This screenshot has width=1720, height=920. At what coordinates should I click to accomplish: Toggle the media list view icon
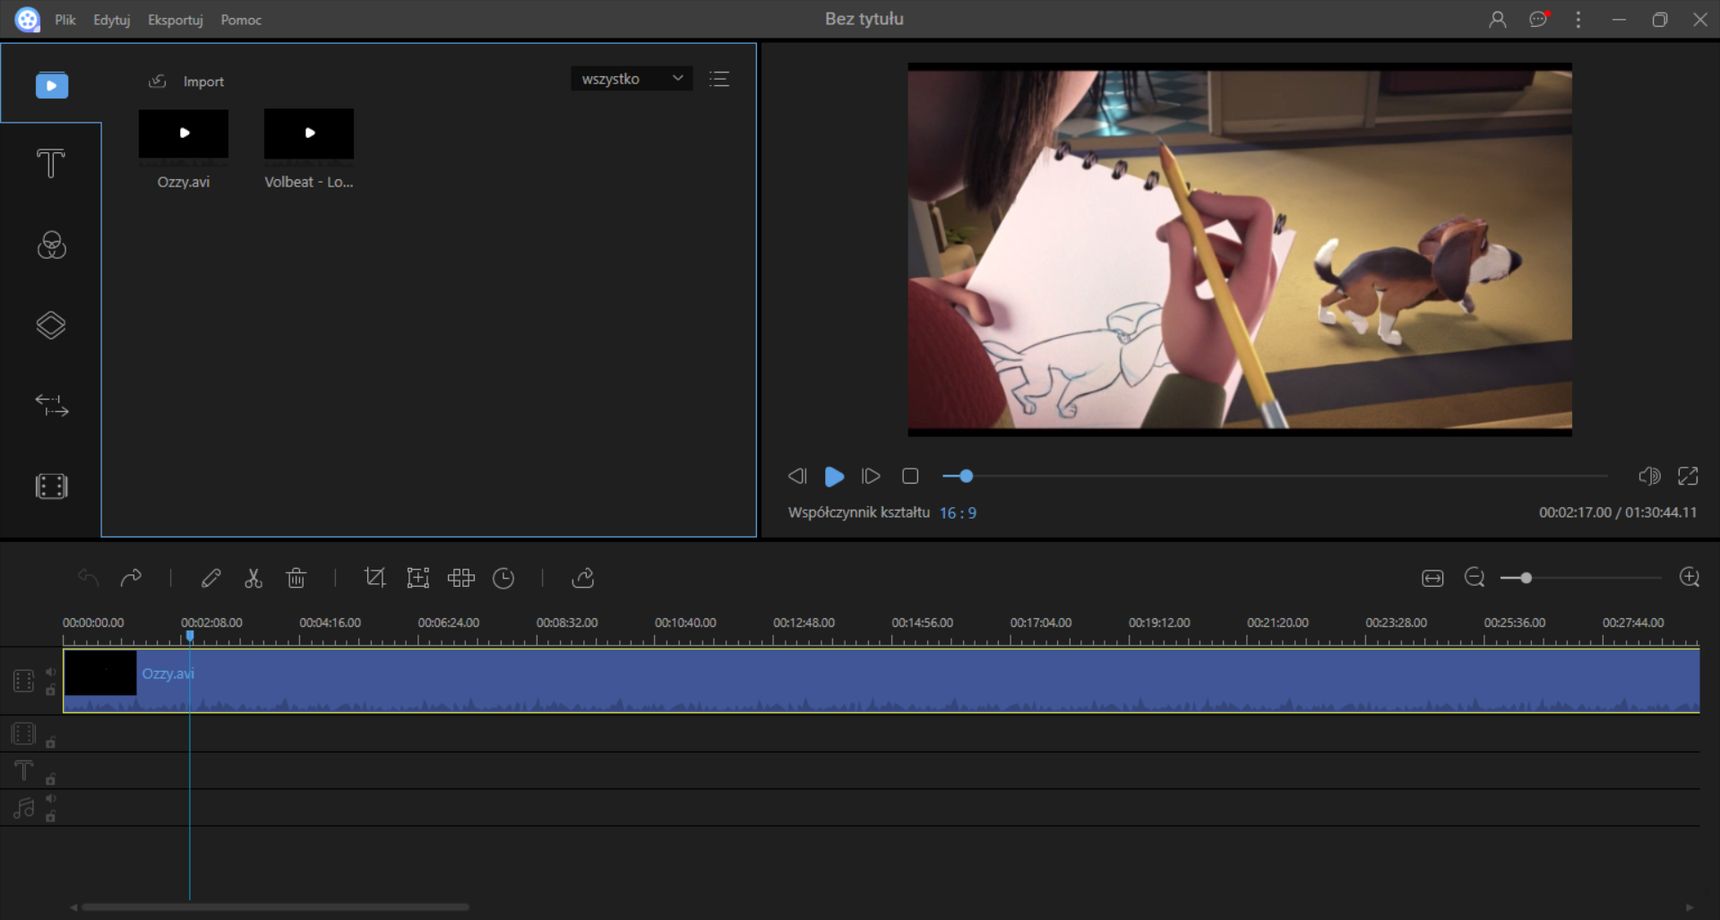click(x=719, y=79)
